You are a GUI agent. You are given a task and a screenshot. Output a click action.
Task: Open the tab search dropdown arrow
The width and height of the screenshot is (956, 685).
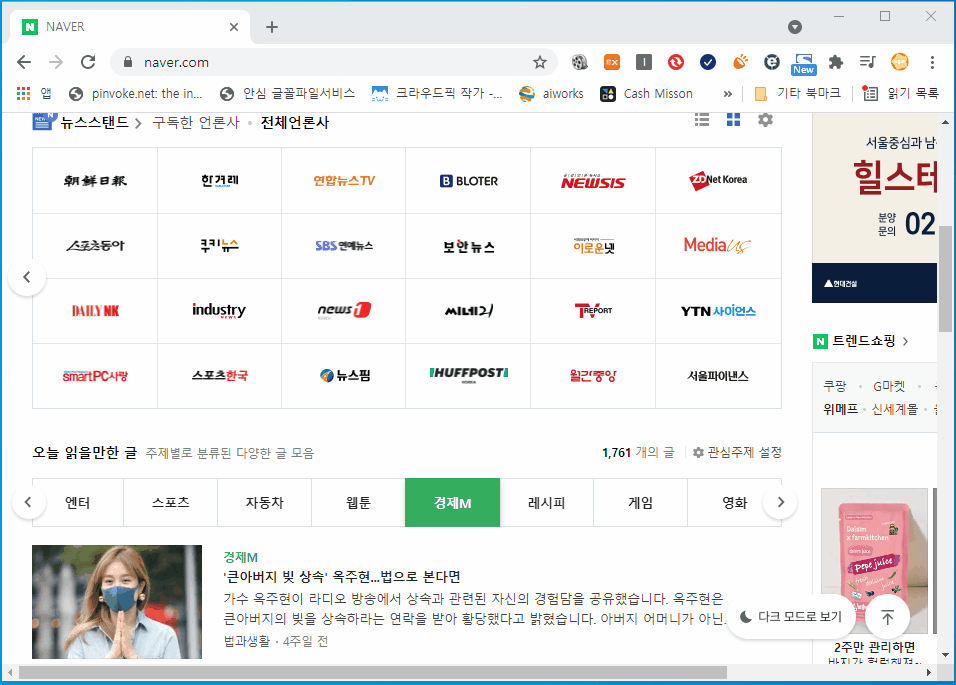[x=794, y=27]
